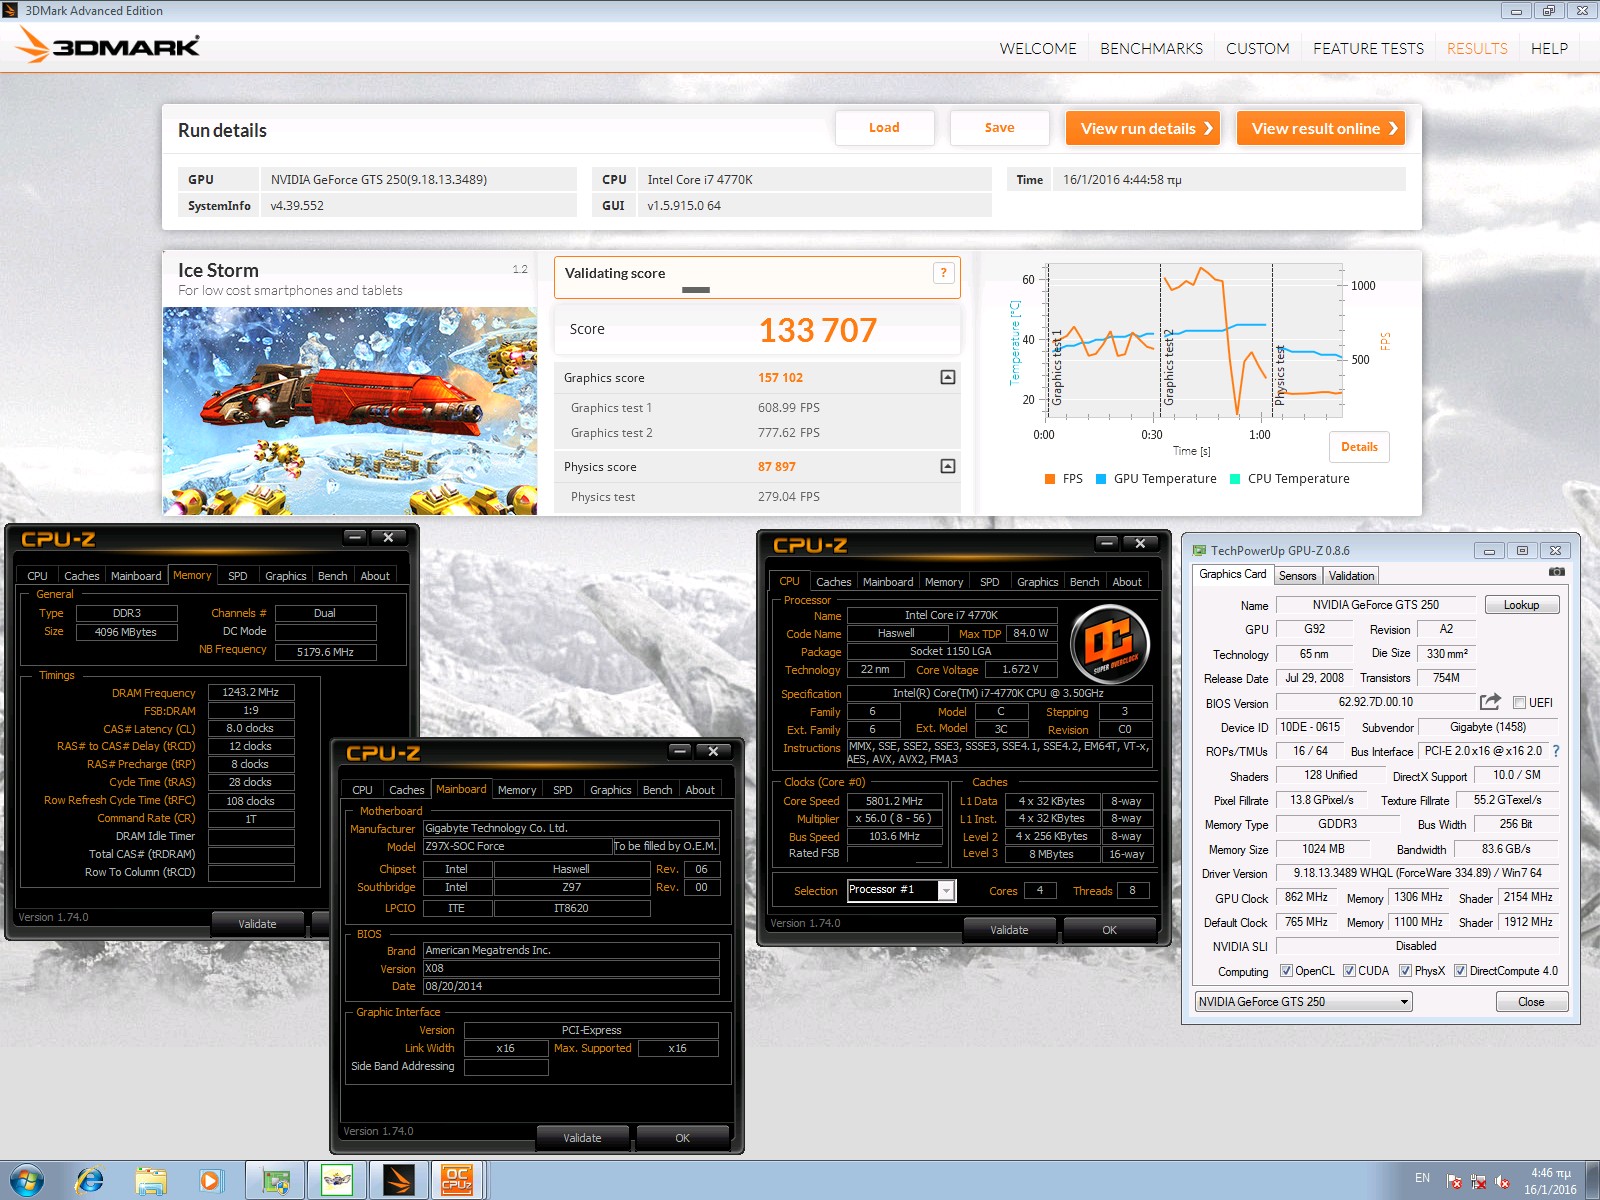The height and width of the screenshot is (1200, 1600).
Task: Click Close button in GPU-Z window
Action: (x=1531, y=1001)
